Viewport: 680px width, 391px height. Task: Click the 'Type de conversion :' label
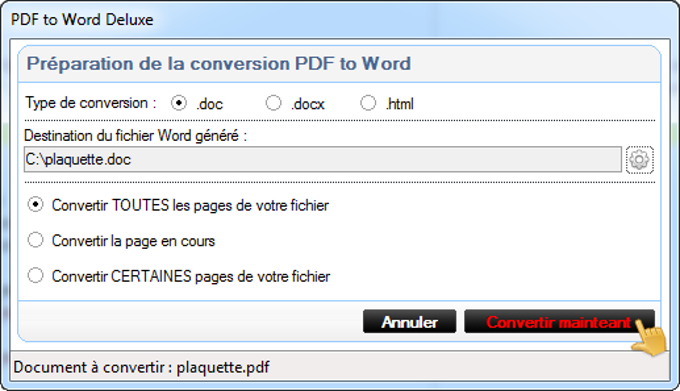click(91, 103)
